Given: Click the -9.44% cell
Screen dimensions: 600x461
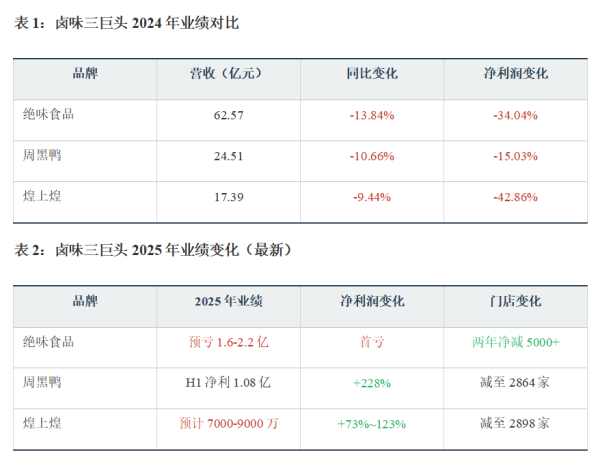Looking at the screenshot, I should click(372, 197).
